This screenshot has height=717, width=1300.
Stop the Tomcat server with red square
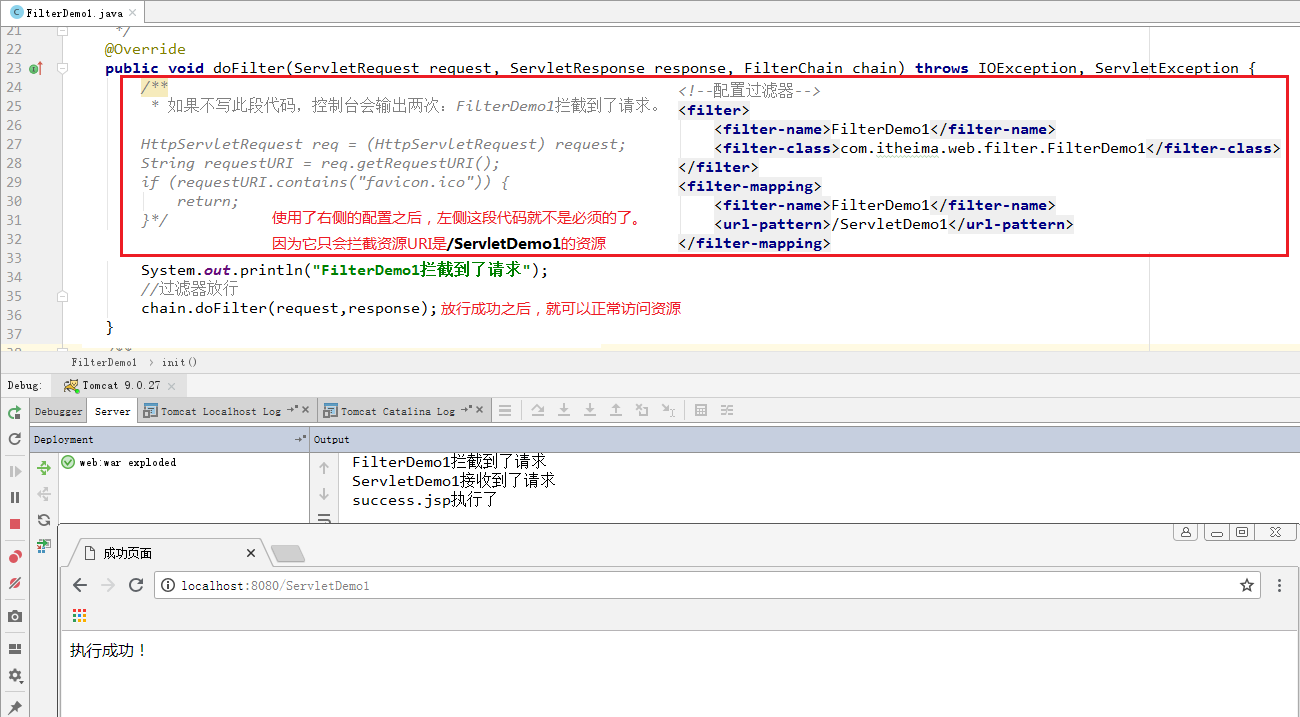pos(14,524)
